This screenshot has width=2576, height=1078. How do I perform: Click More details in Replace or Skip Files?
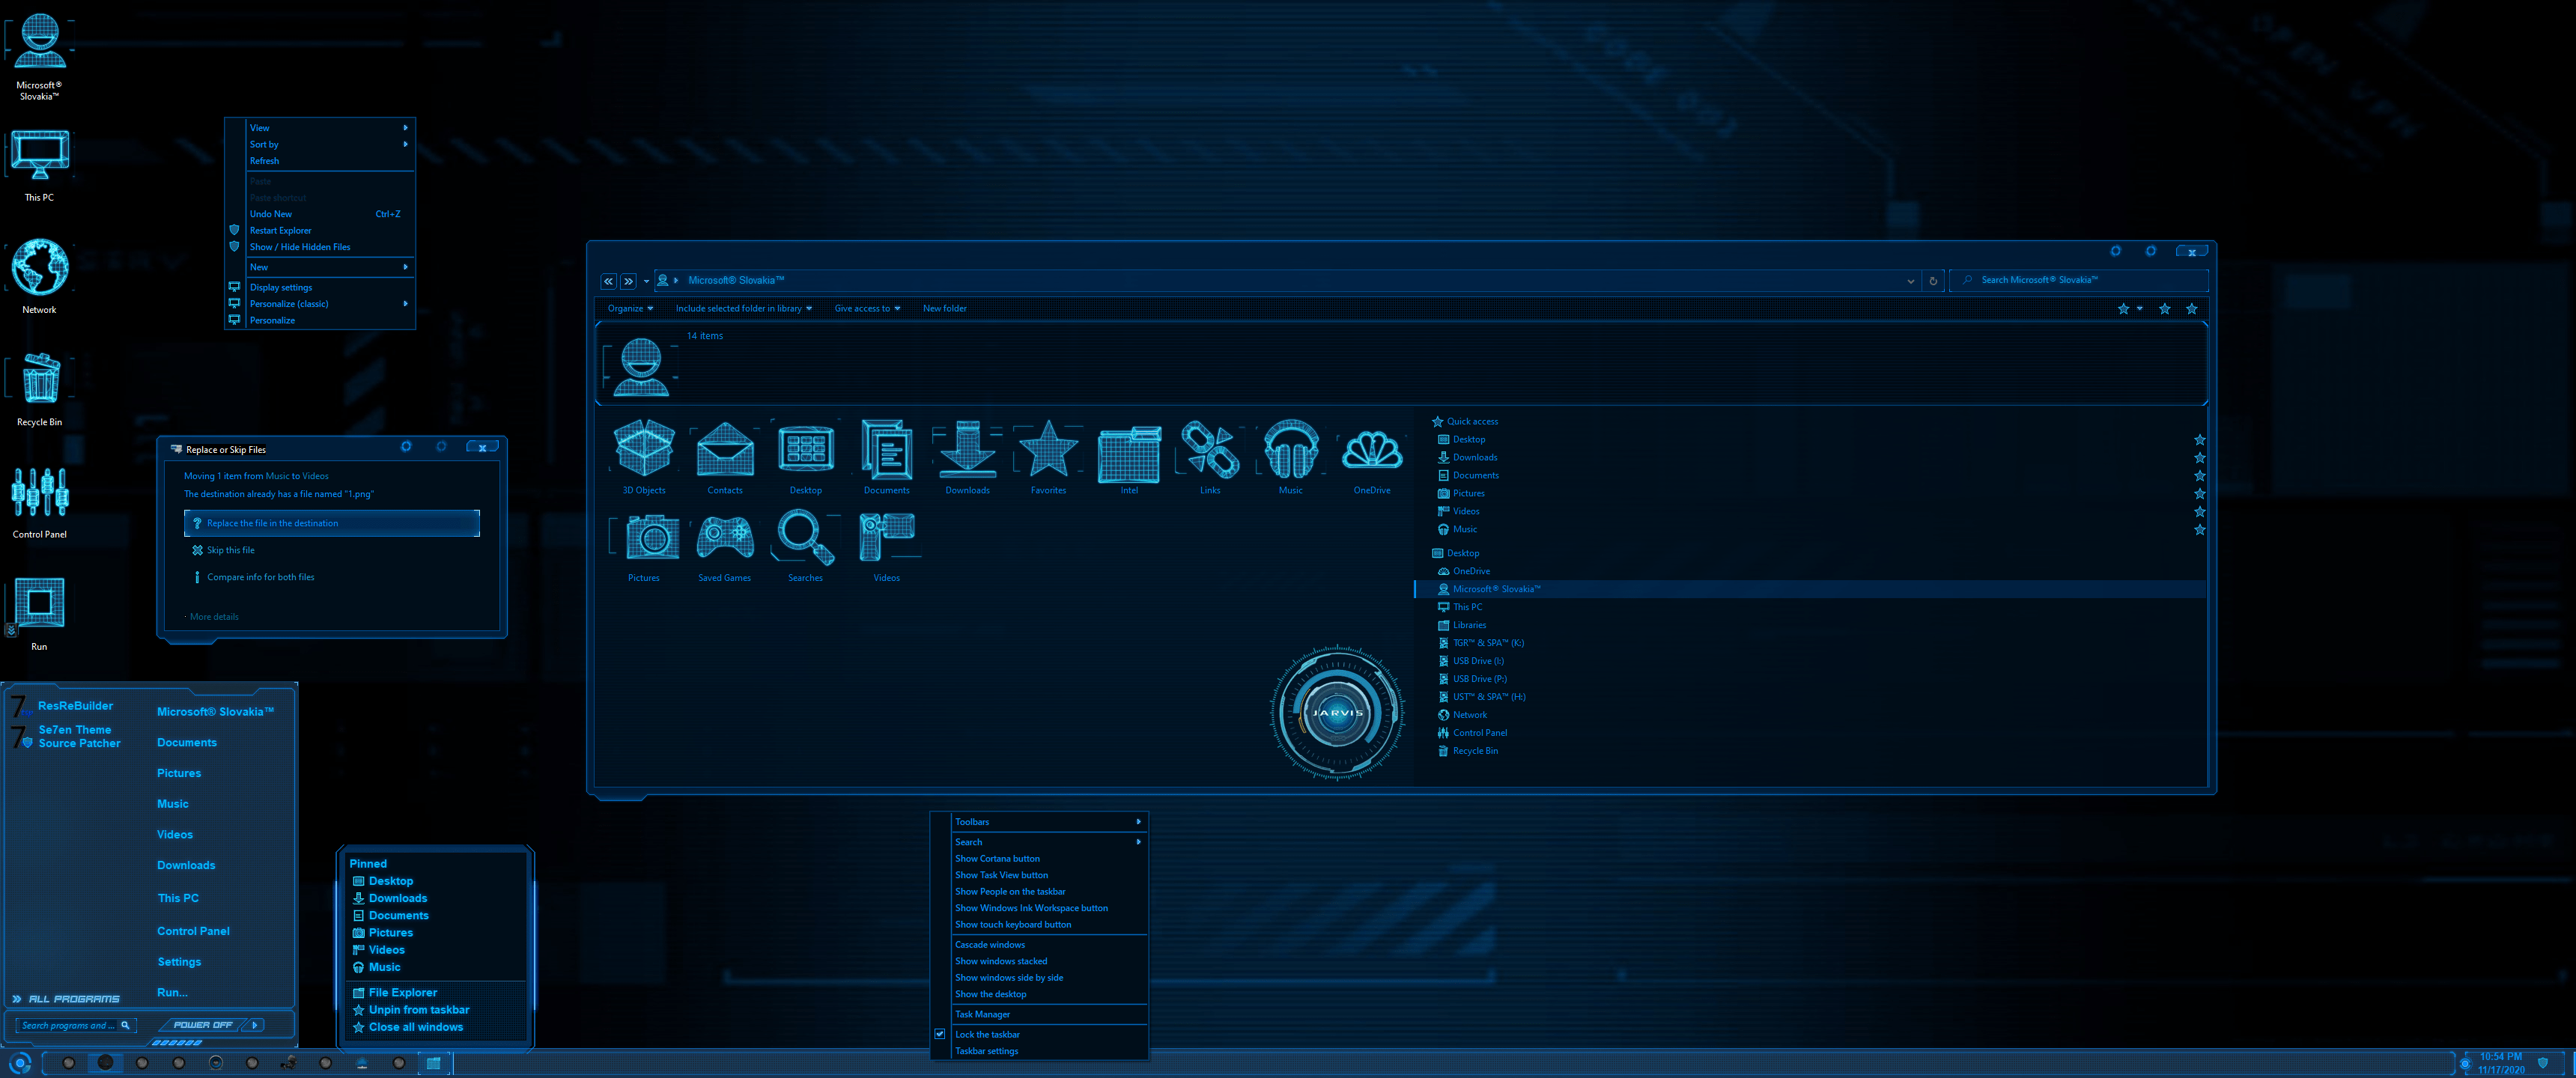[213, 616]
